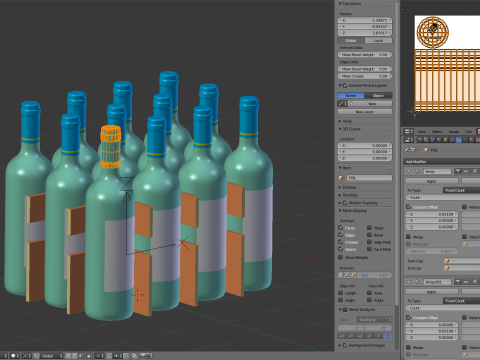Open Fit Type dropdown of Array modifier
The height and width of the screenshot is (360, 480).
[x=461, y=190]
